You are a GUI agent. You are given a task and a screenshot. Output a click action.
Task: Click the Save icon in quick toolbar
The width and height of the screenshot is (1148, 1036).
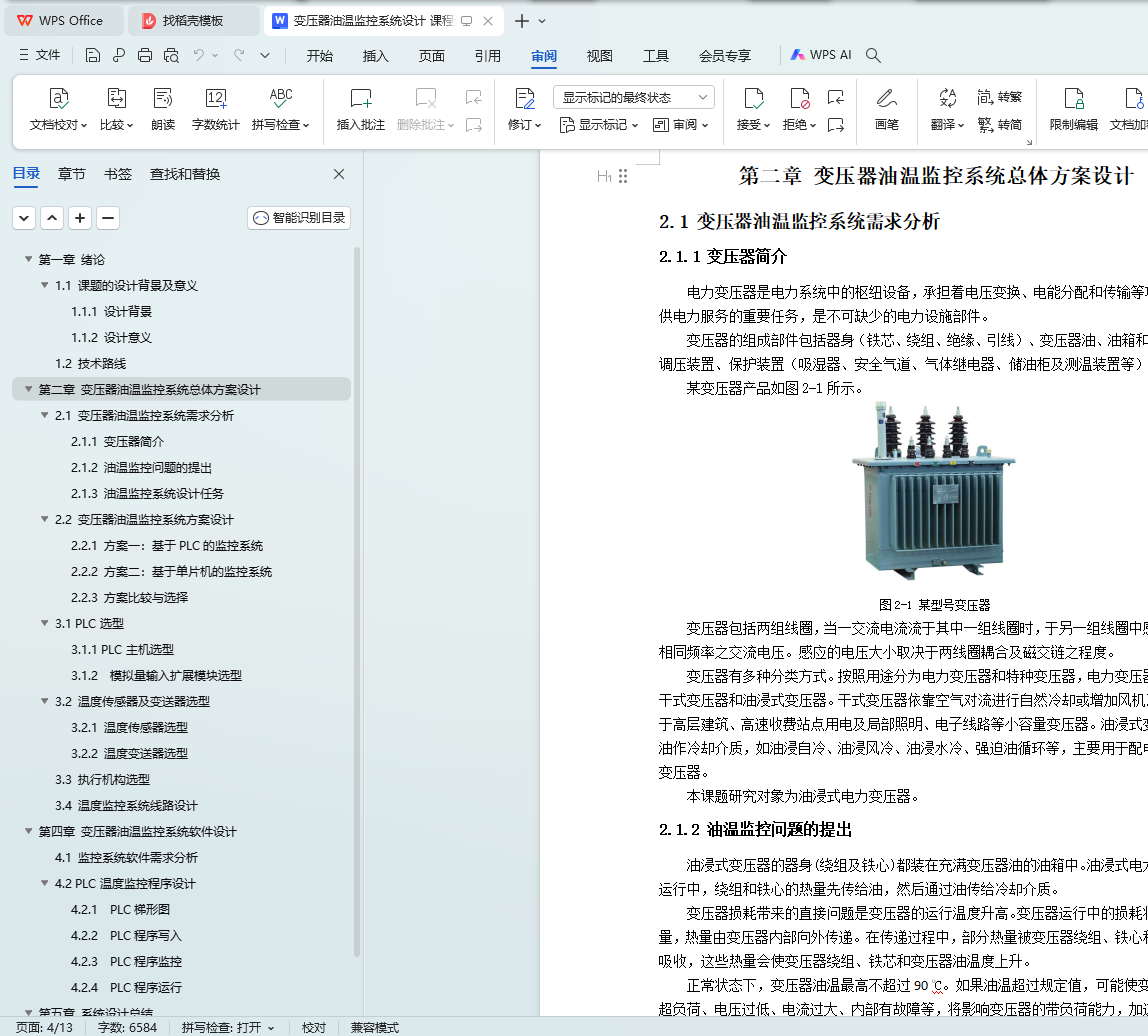click(x=92, y=55)
